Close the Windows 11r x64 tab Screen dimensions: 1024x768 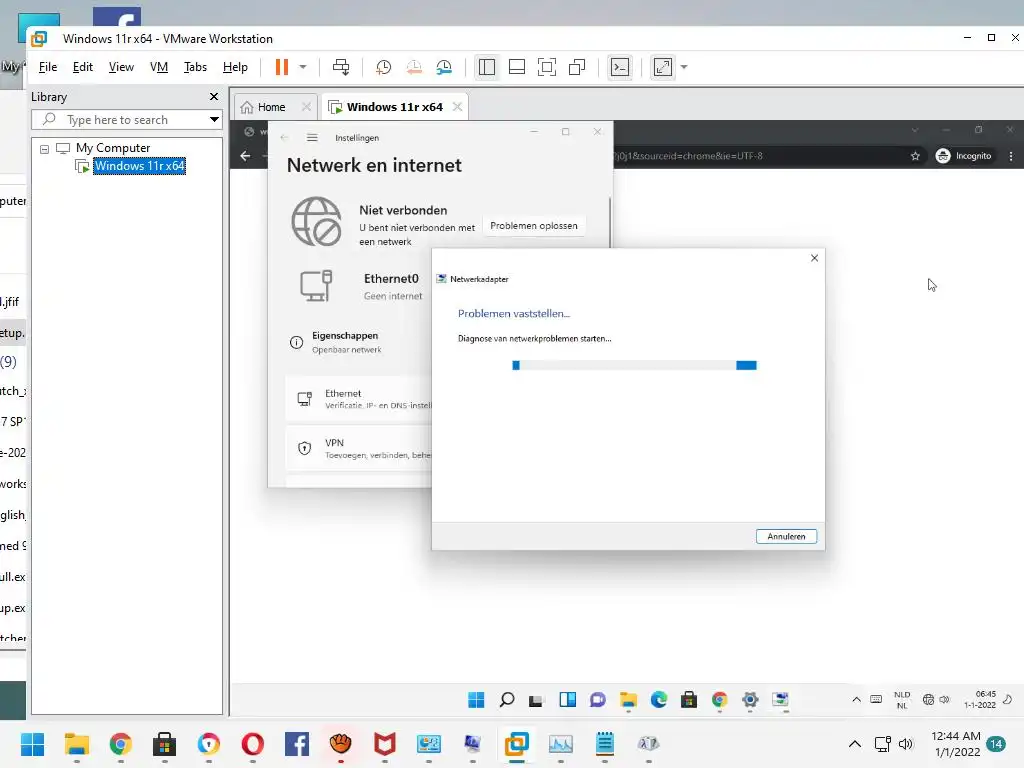point(457,106)
